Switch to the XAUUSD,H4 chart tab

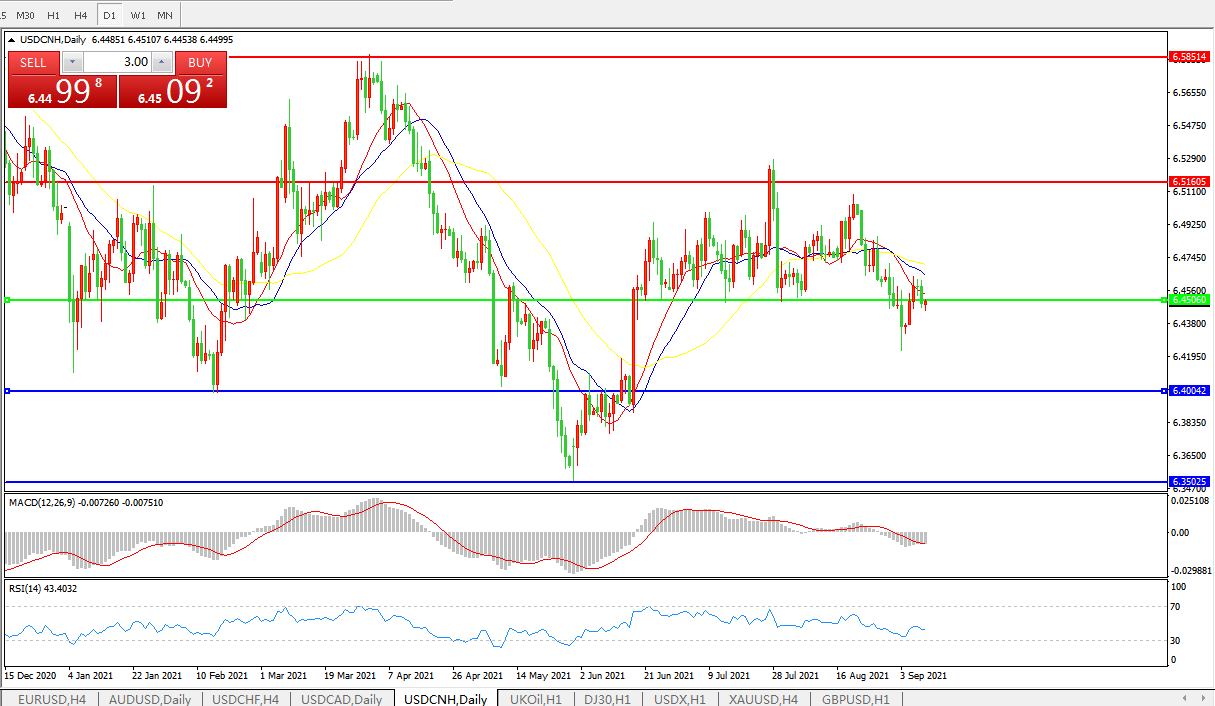[763, 699]
